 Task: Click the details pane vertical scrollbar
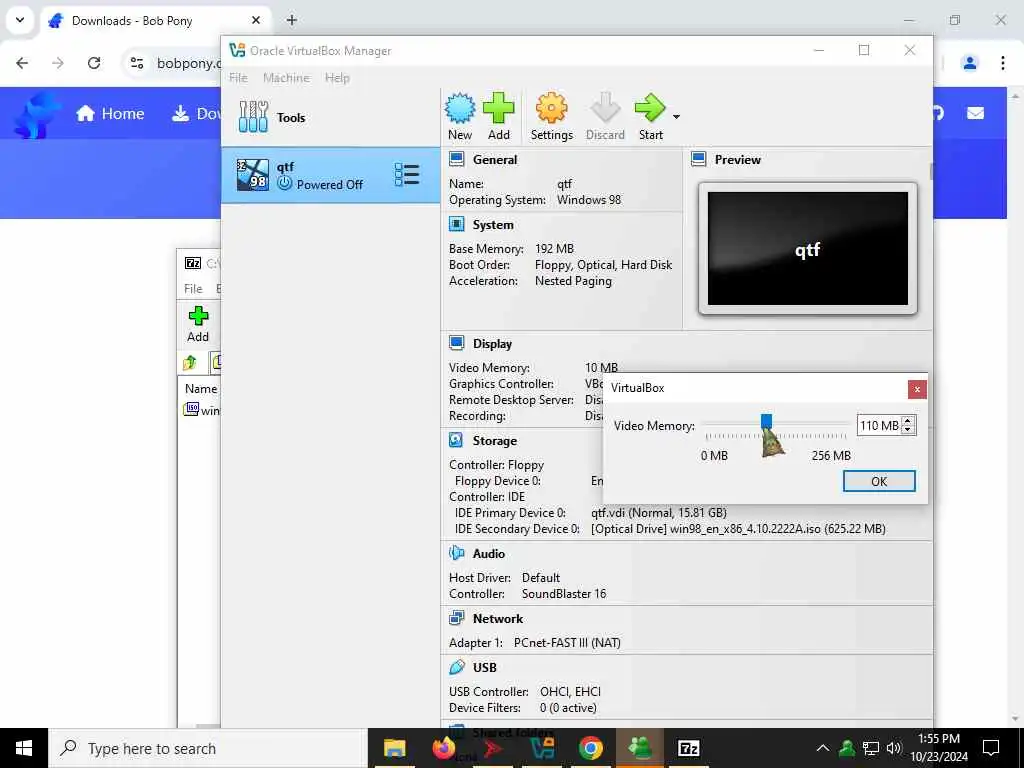[931, 171]
